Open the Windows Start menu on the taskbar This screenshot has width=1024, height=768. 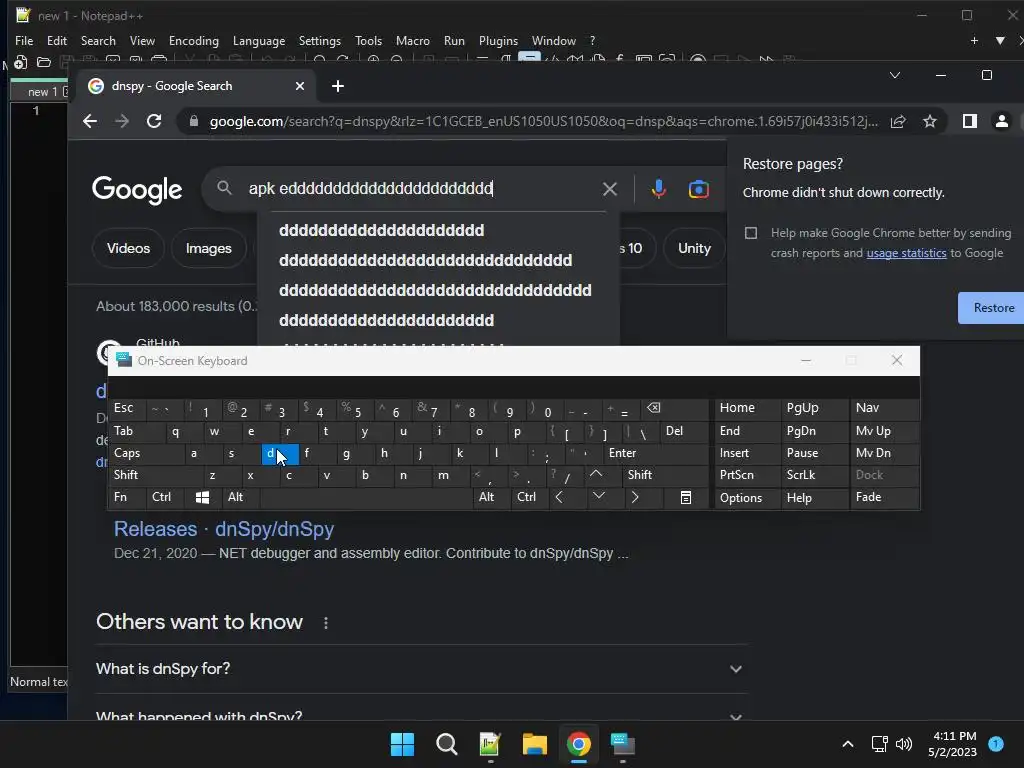coord(402,744)
